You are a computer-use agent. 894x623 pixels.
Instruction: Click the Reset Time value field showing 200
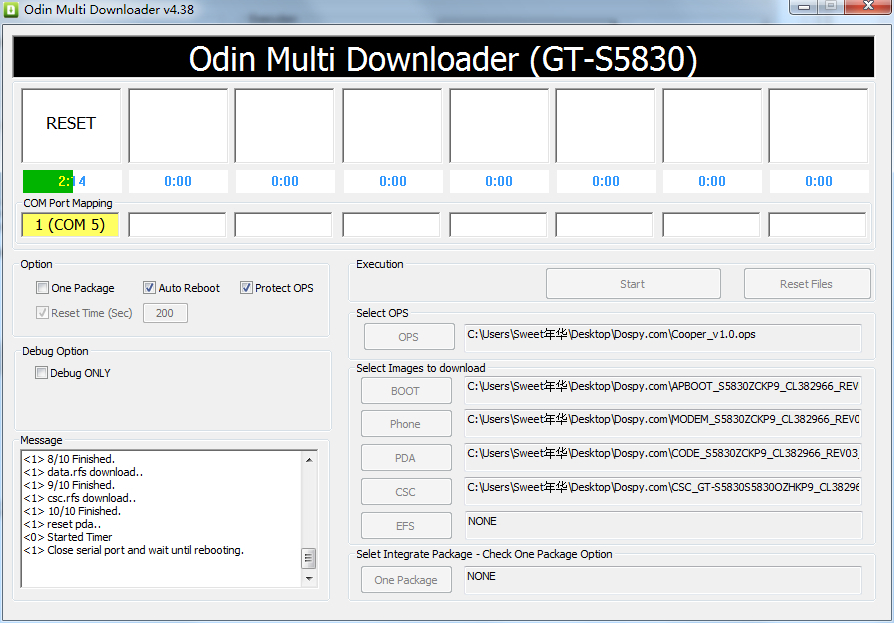165,313
